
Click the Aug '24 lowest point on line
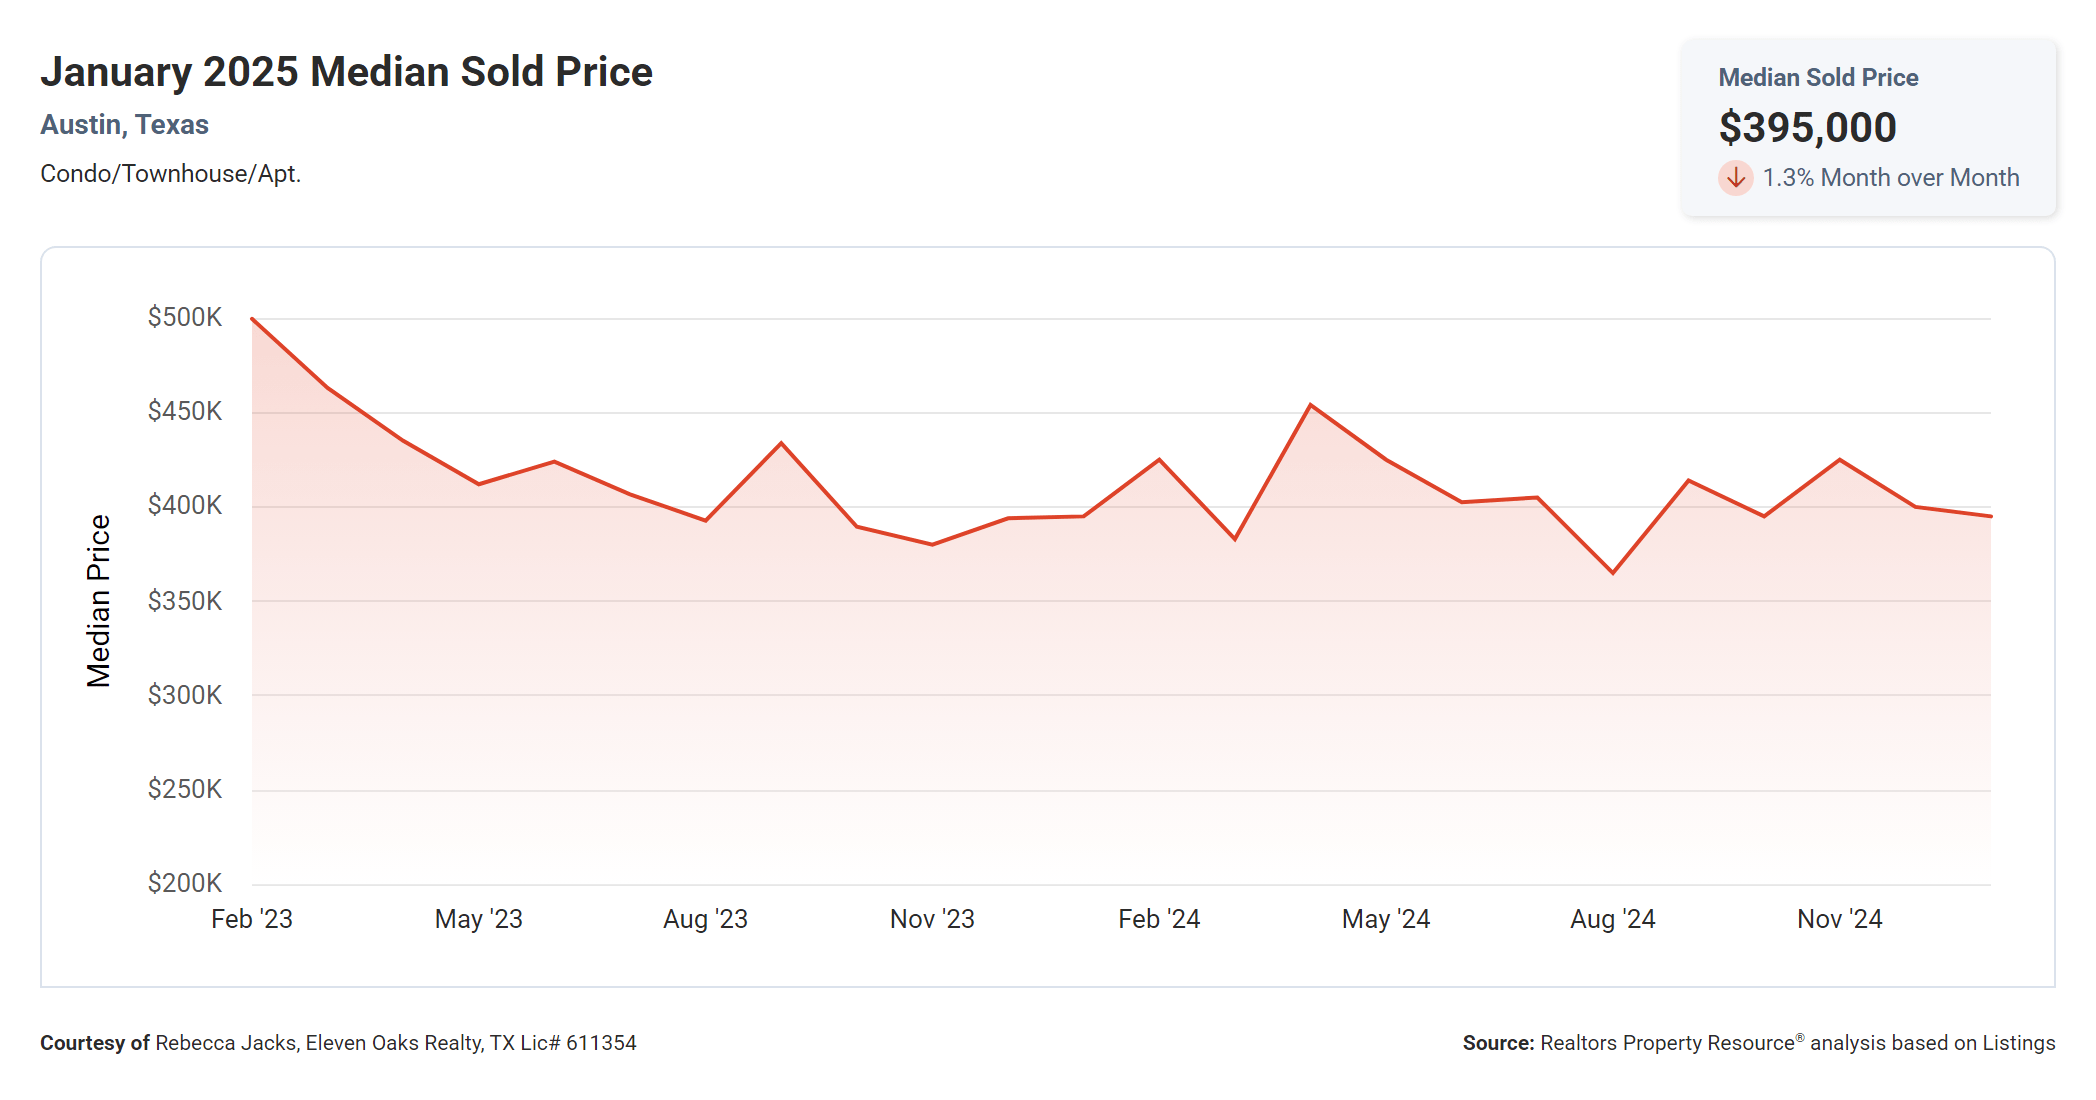tap(1612, 573)
